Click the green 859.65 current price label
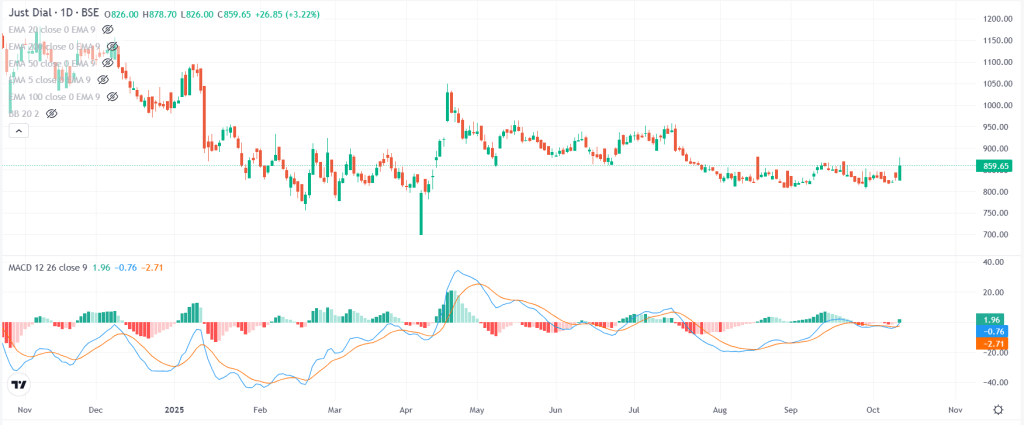Screen dimensions: 1024x425 (x=997, y=166)
